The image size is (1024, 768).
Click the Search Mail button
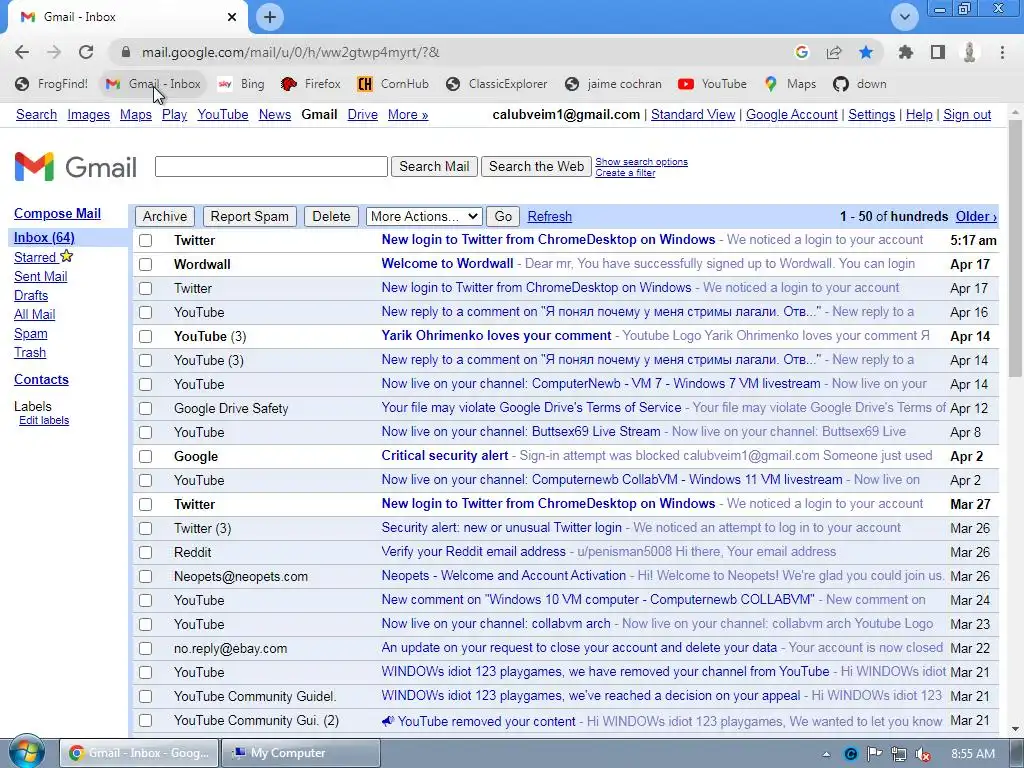[434, 167]
